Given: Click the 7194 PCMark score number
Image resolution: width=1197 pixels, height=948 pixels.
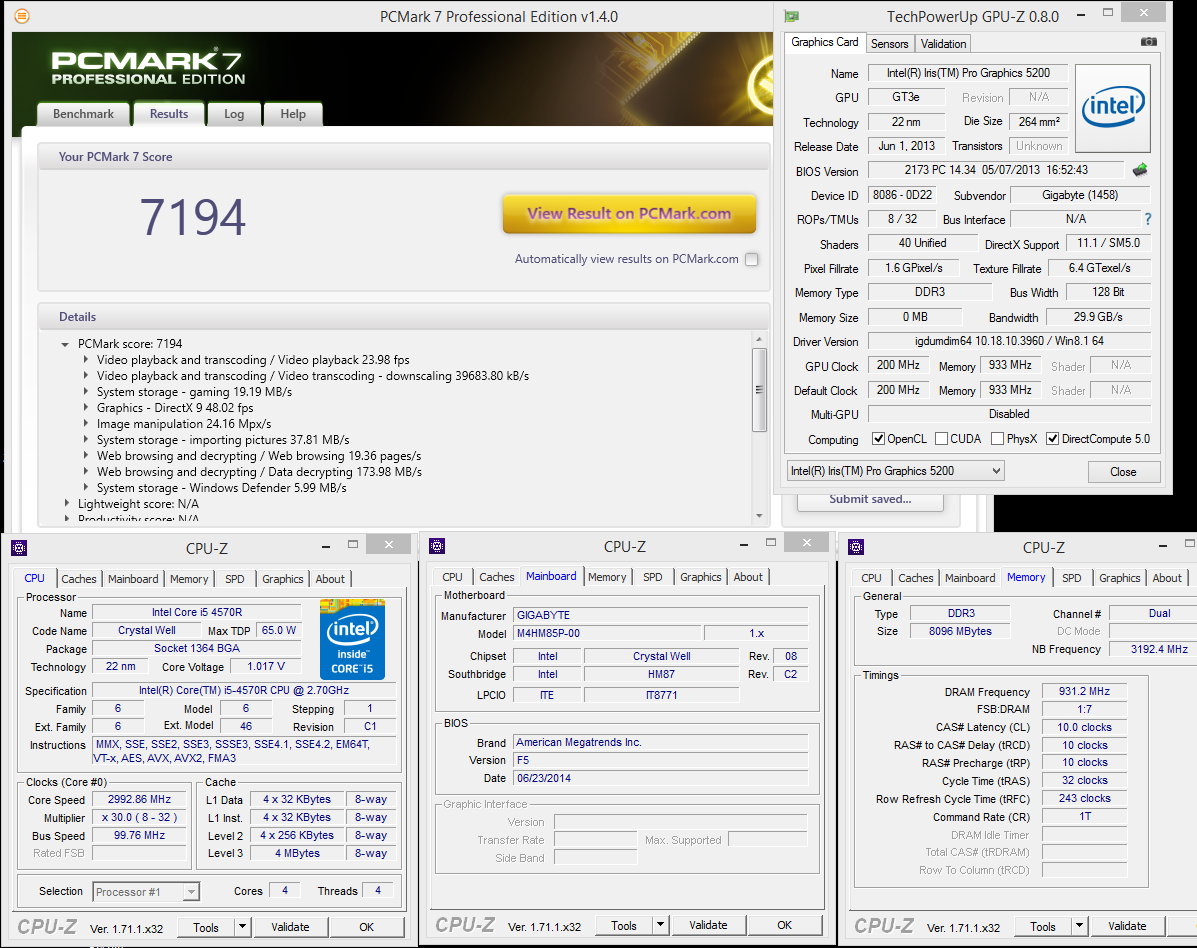Looking at the screenshot, I should point(192,218).
